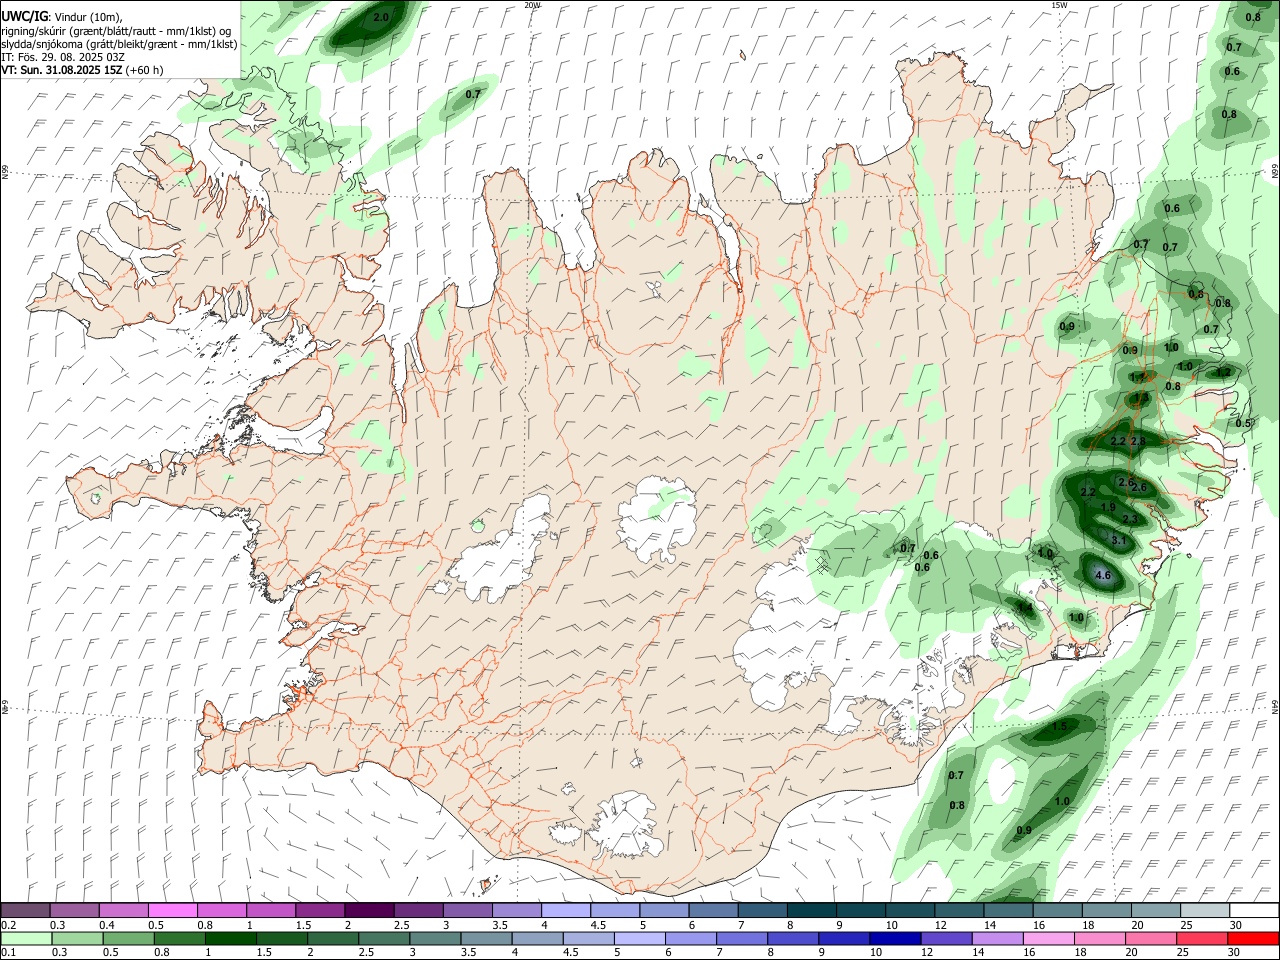Click the 0.5 value on the east coast map

pos(1243,424)
